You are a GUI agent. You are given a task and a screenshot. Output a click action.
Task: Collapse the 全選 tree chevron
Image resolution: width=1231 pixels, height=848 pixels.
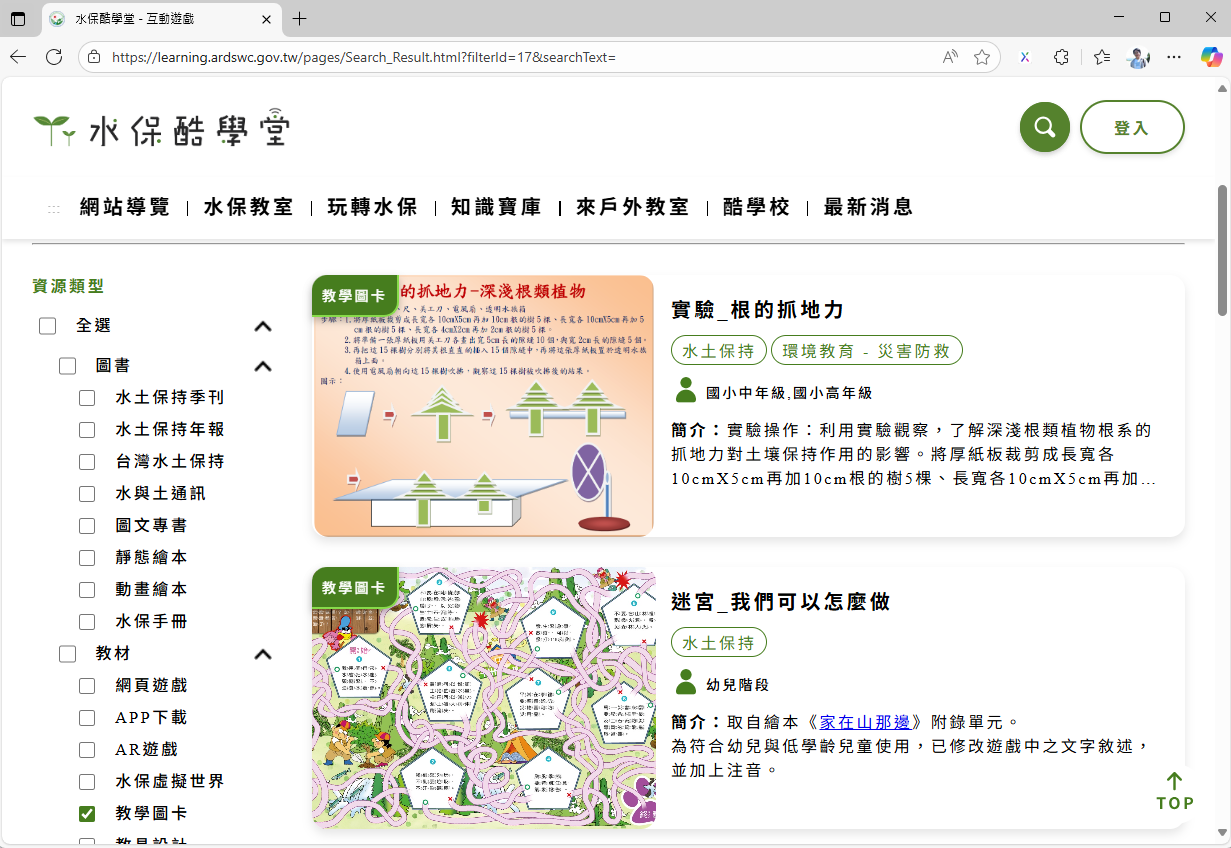(x=263, y=326)
